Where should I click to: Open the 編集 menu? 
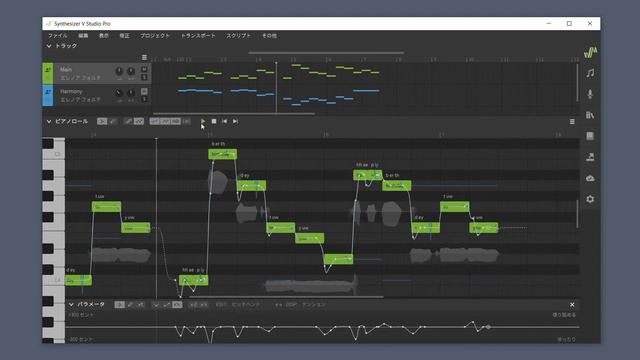[83, 36]
